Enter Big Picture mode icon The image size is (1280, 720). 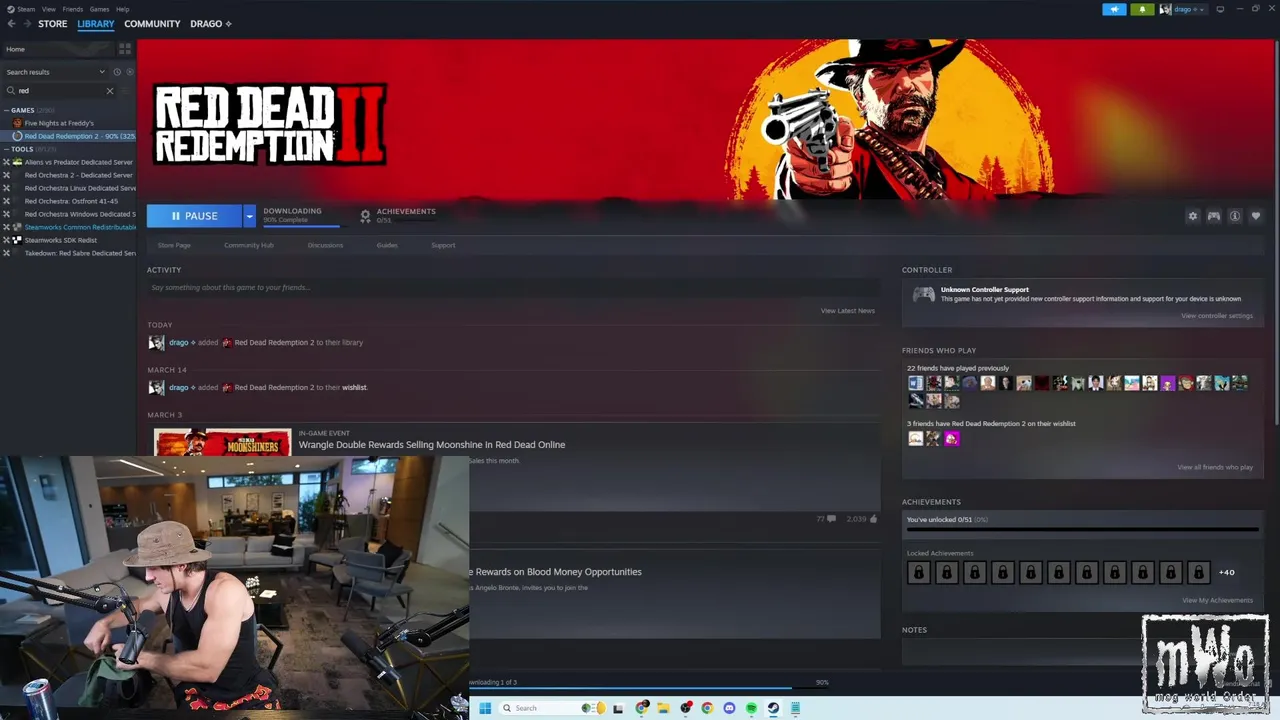coord(1220,9)
